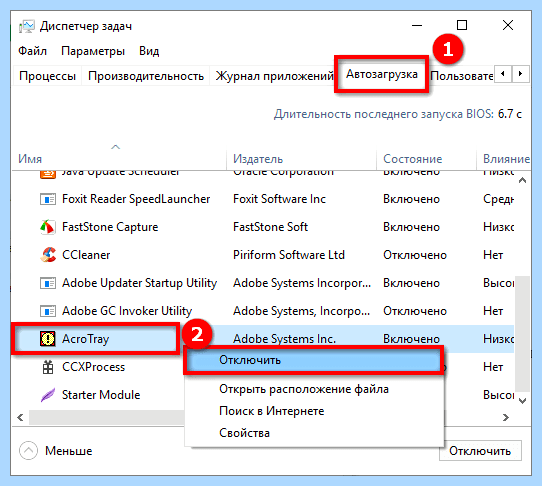Click the BIOS time value 6.7 с
Image resolution: width=542 pixels, height=486 pixels.
pos(510,114)
